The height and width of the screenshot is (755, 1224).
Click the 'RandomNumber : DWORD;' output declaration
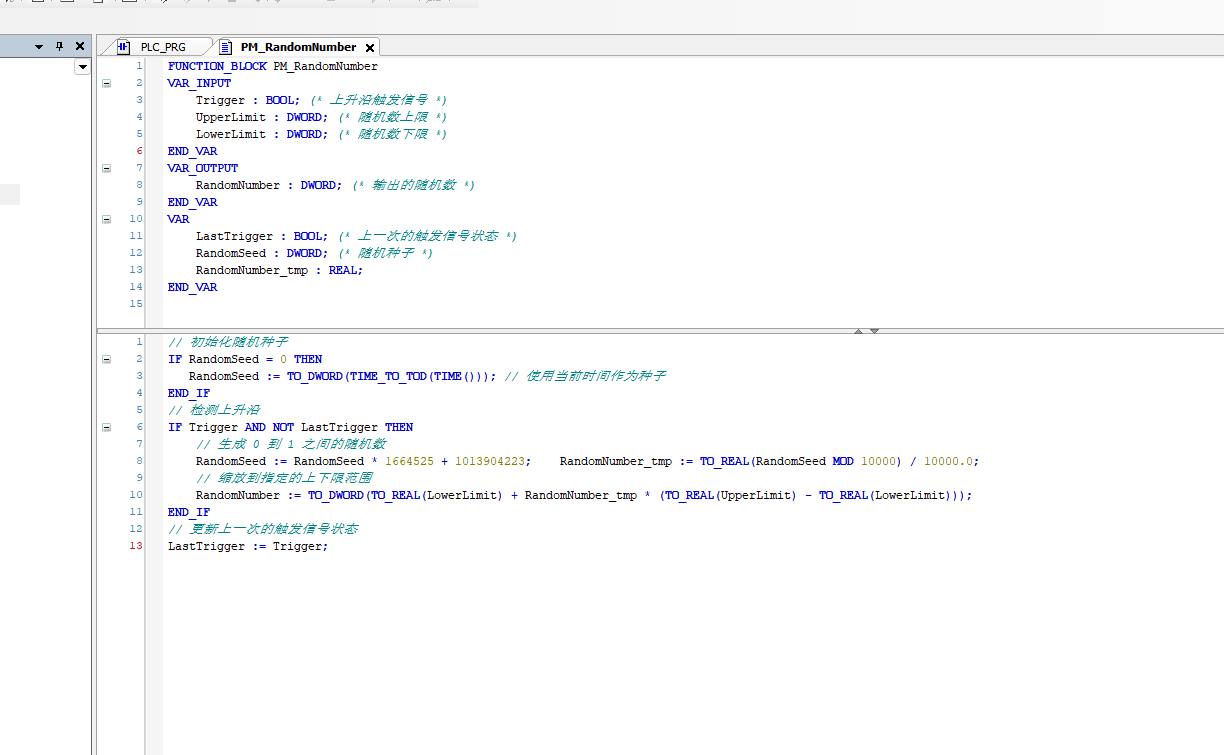point(267,185)
